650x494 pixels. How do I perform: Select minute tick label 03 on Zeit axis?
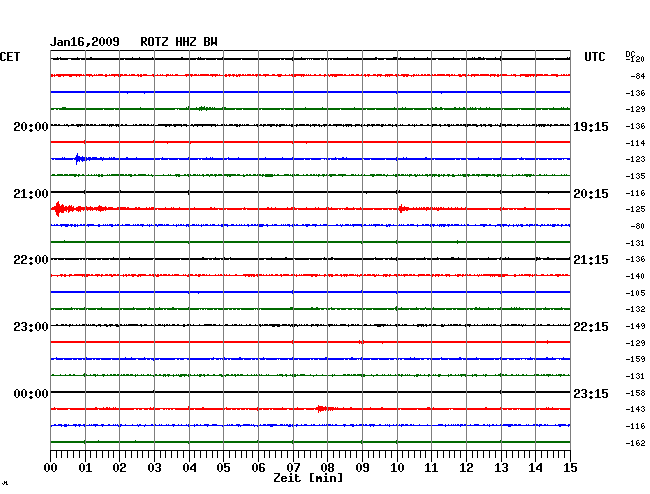pos(154,467)
